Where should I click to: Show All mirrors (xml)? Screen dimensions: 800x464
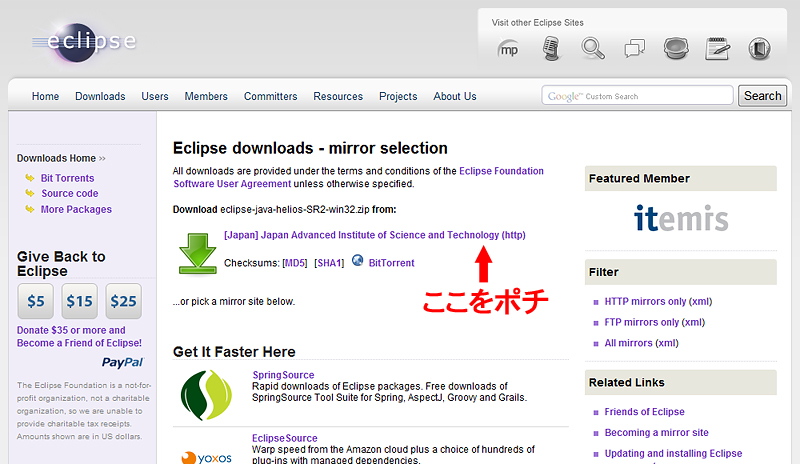641,343
